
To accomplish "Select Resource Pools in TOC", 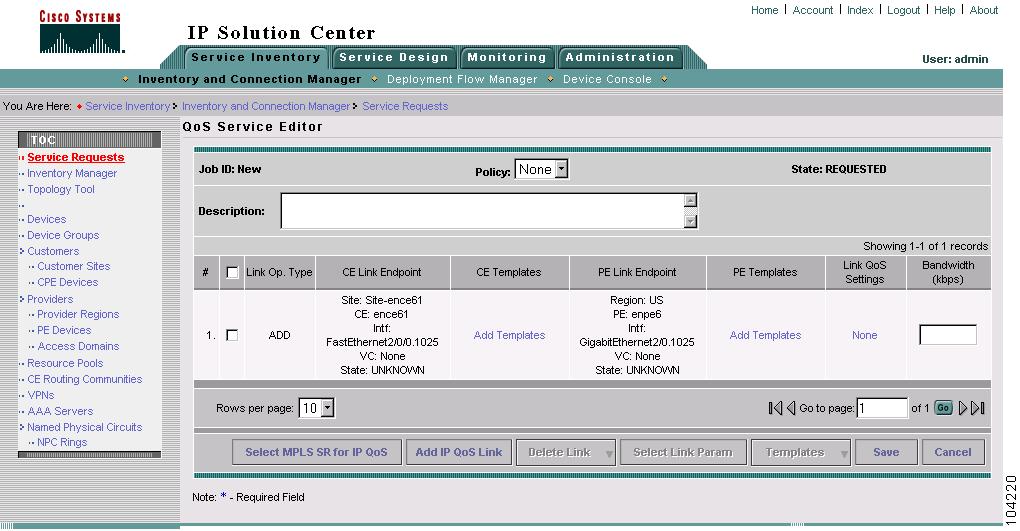I will click(x=65, y=363).
